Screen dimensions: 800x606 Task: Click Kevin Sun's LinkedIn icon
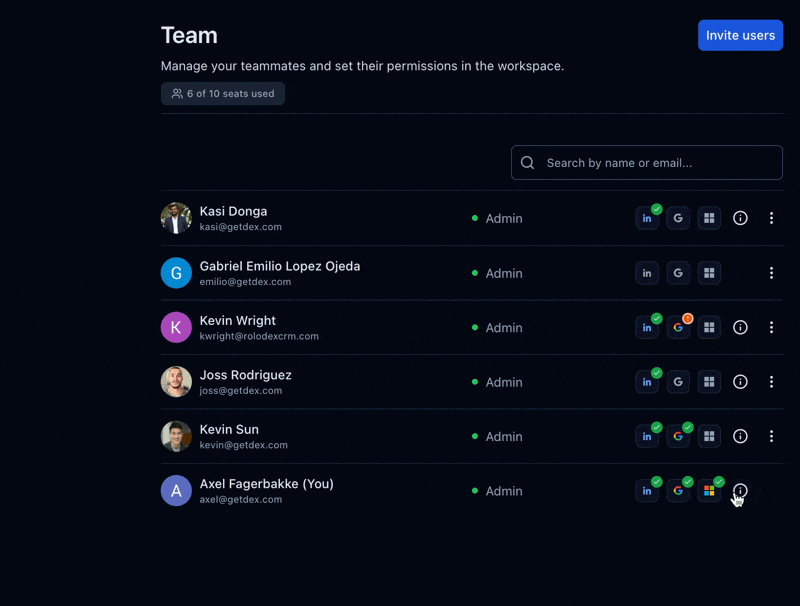647,436
